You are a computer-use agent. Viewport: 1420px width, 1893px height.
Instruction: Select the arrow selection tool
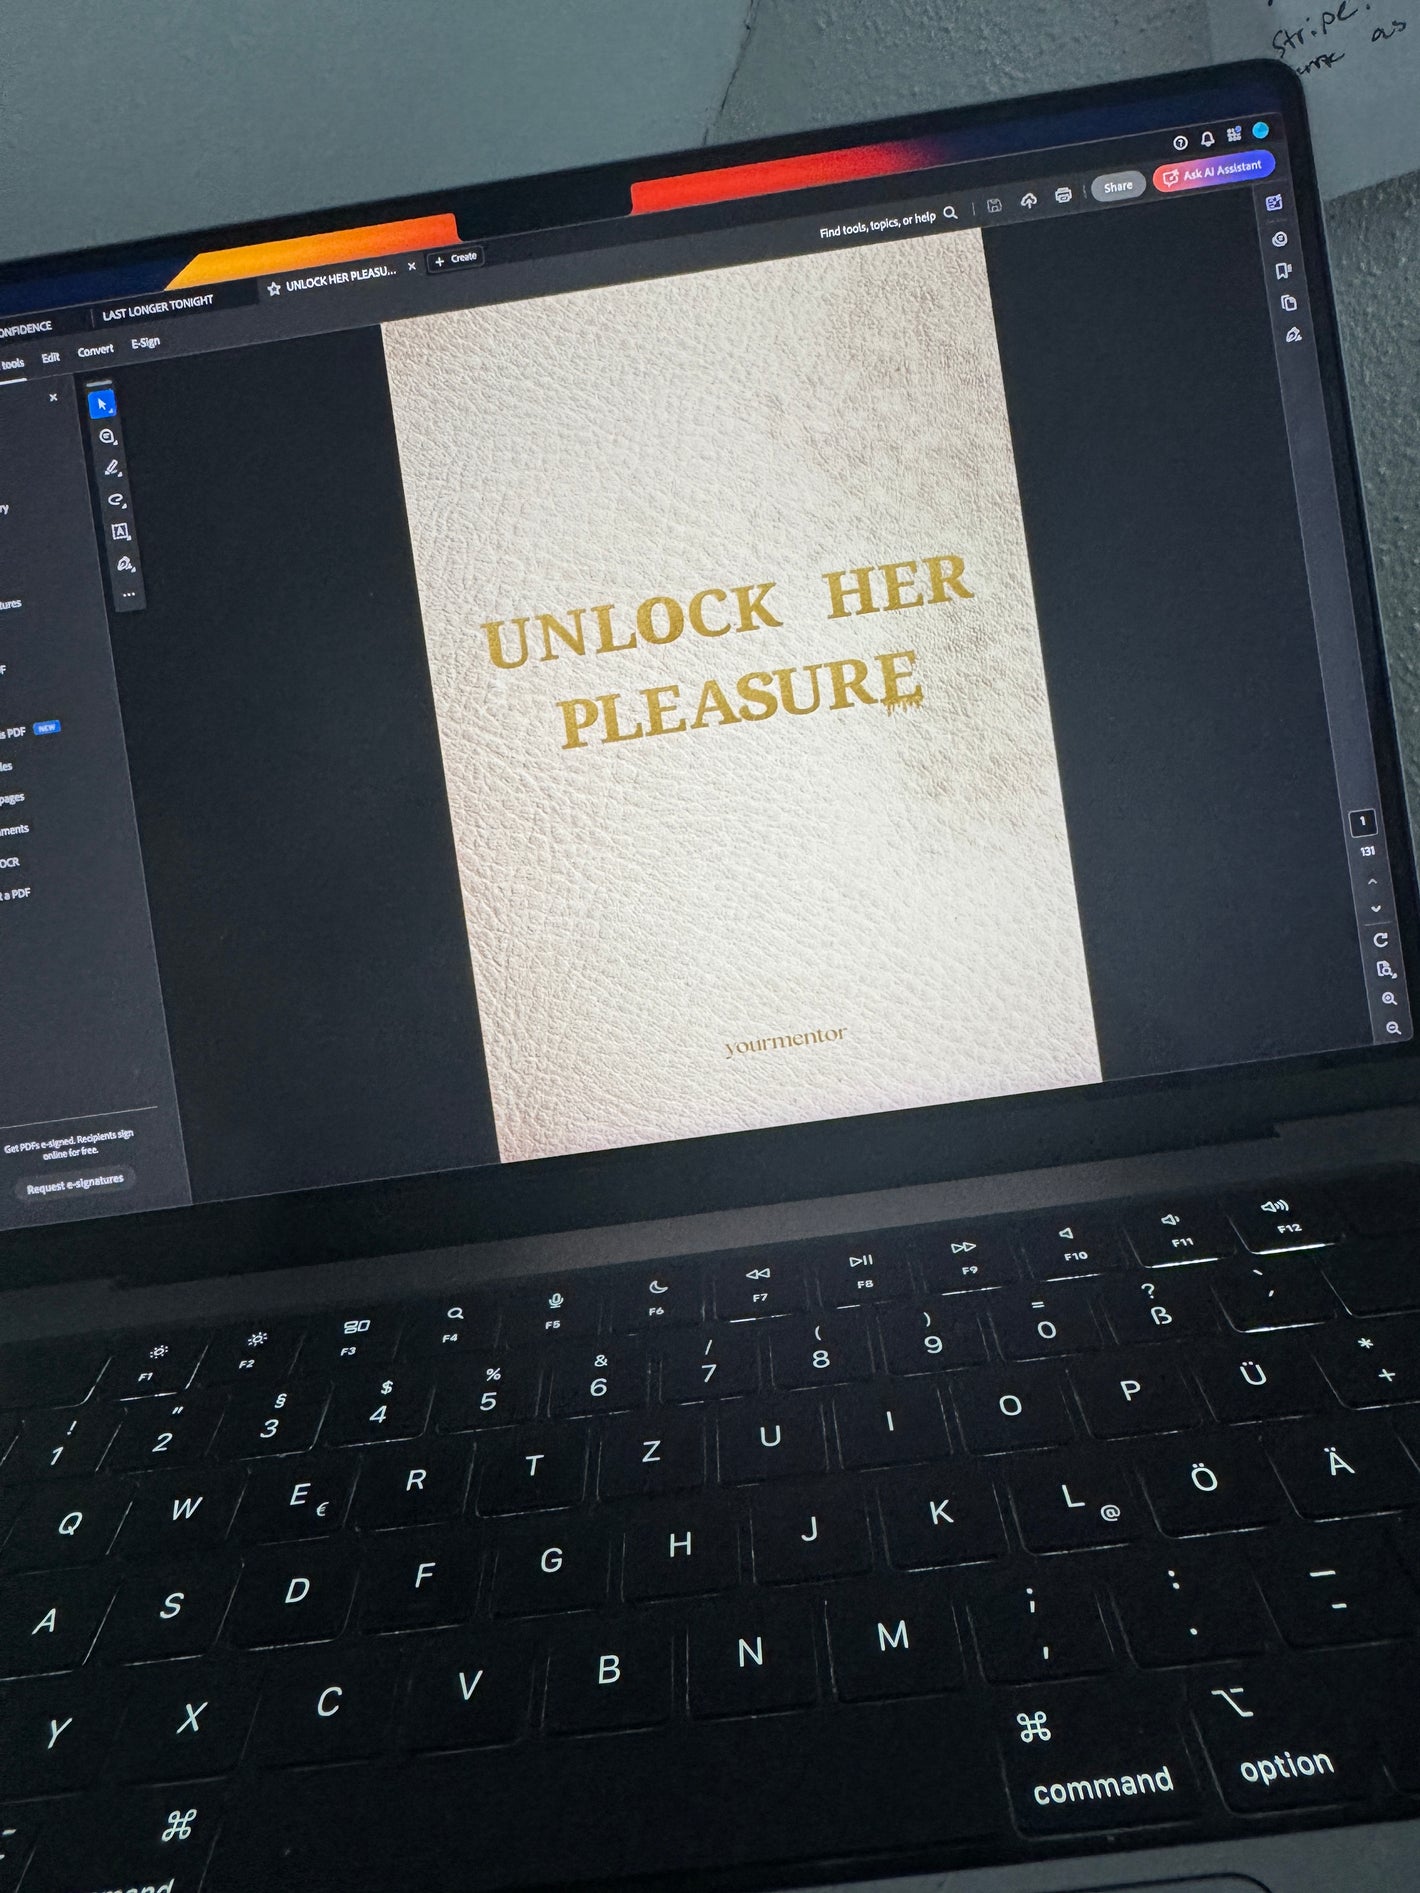[x=102, y=405]
